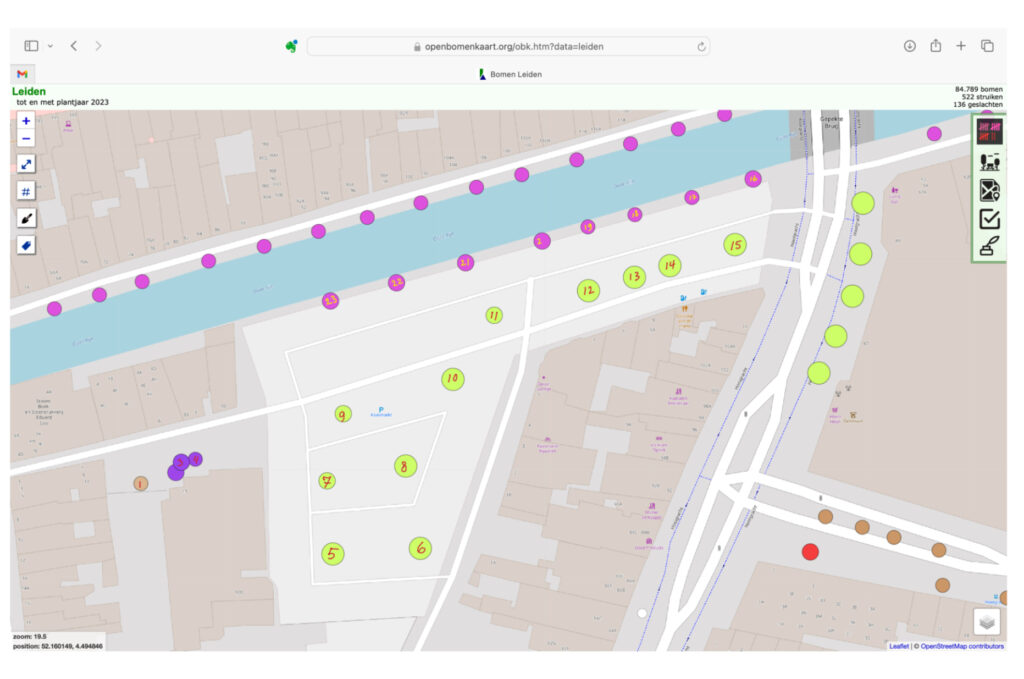Open the Leaflet attribution link
Image resolution: width=1024 pixels, height=679 pixels.
tap(899, 646)
